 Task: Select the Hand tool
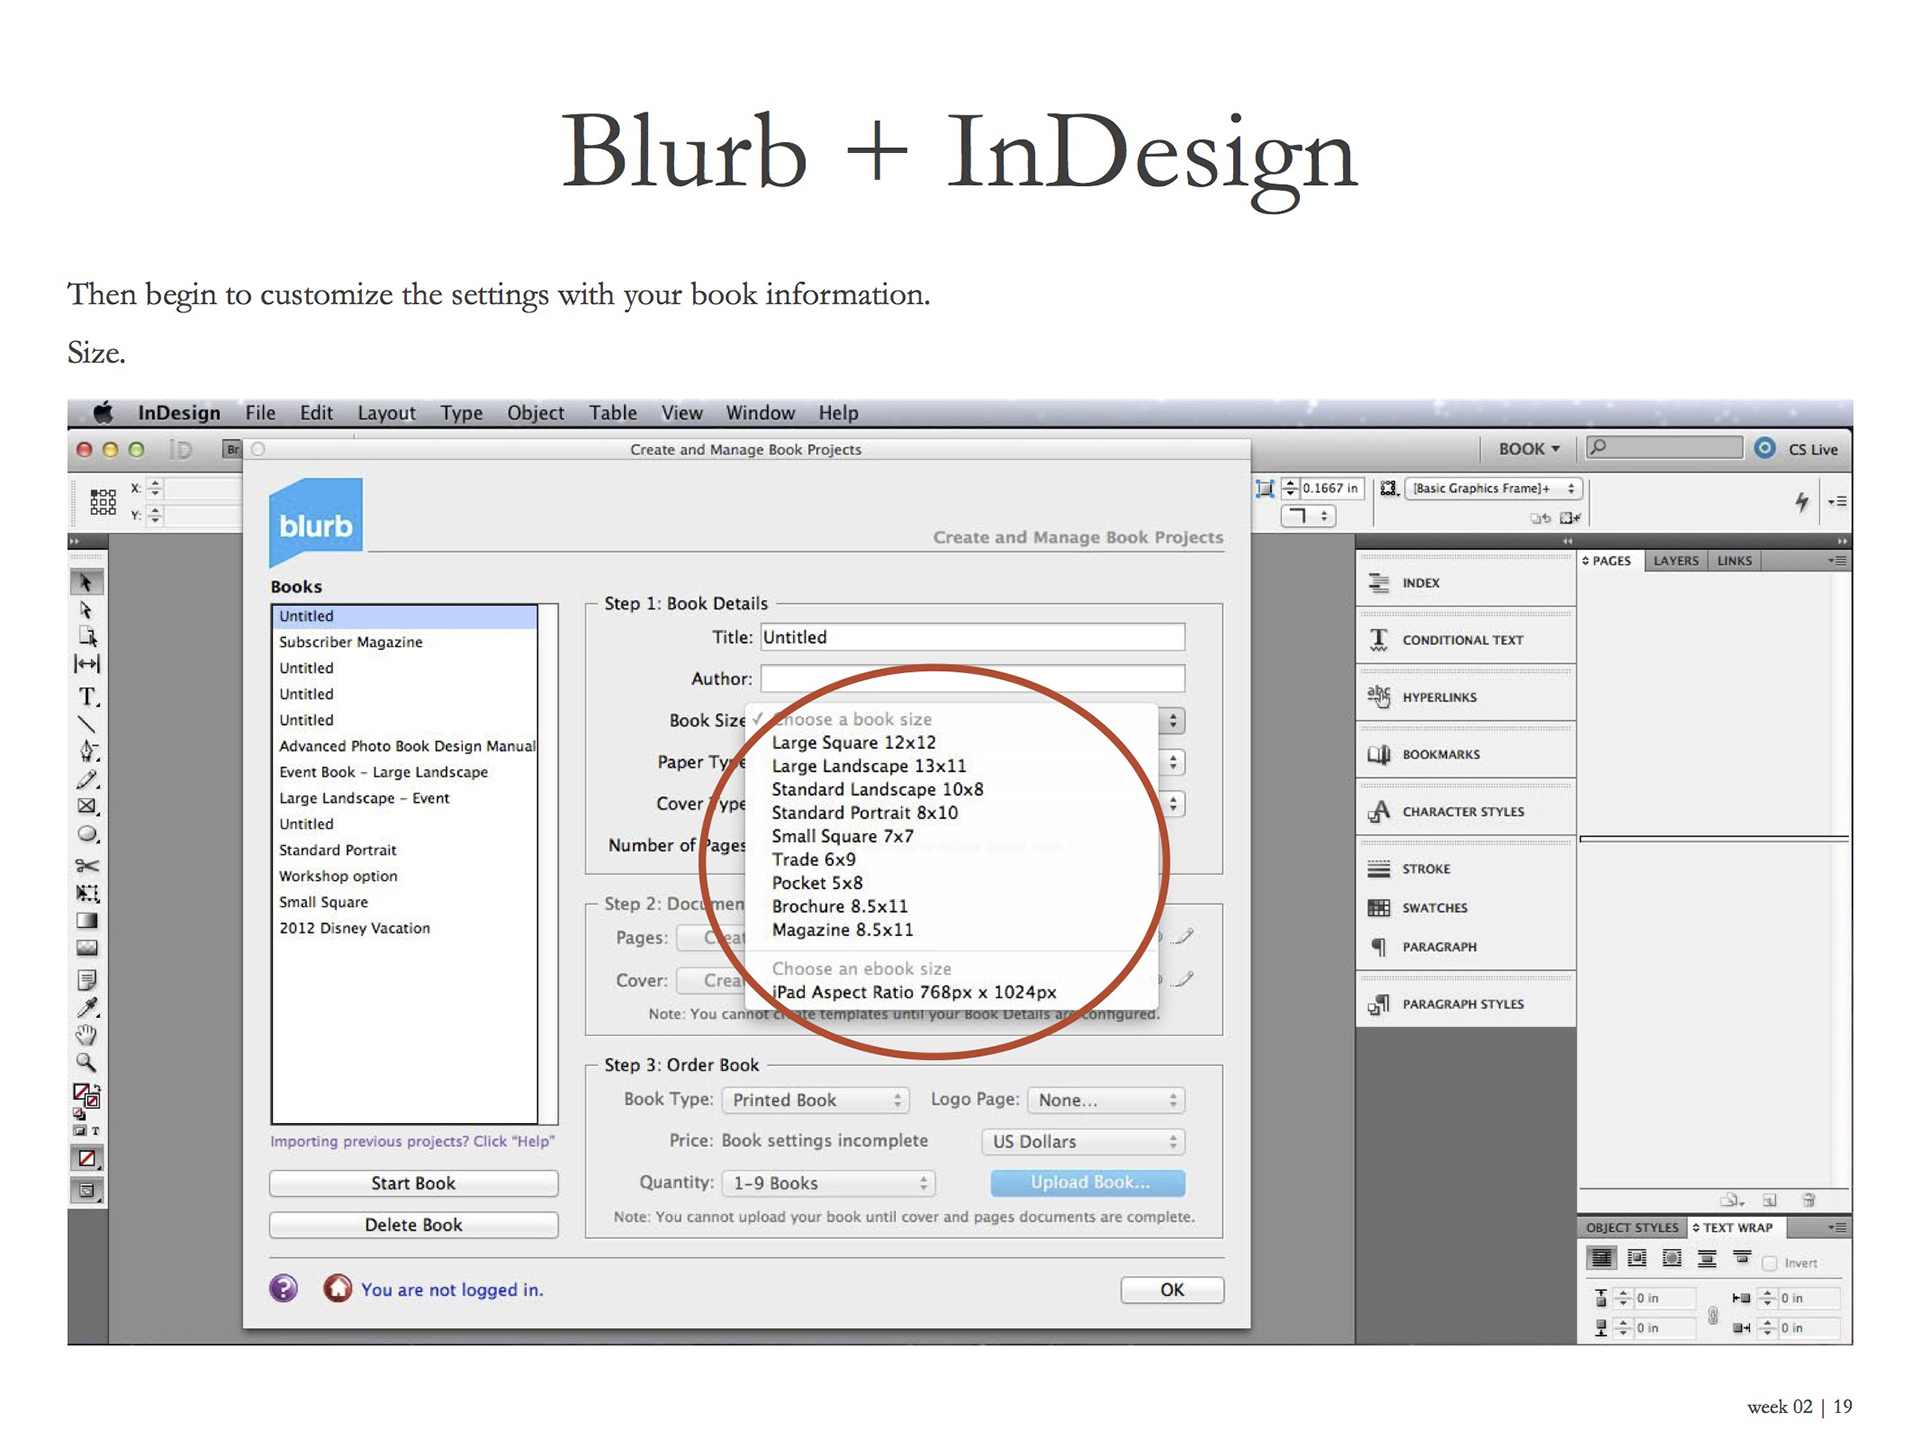87,1035
